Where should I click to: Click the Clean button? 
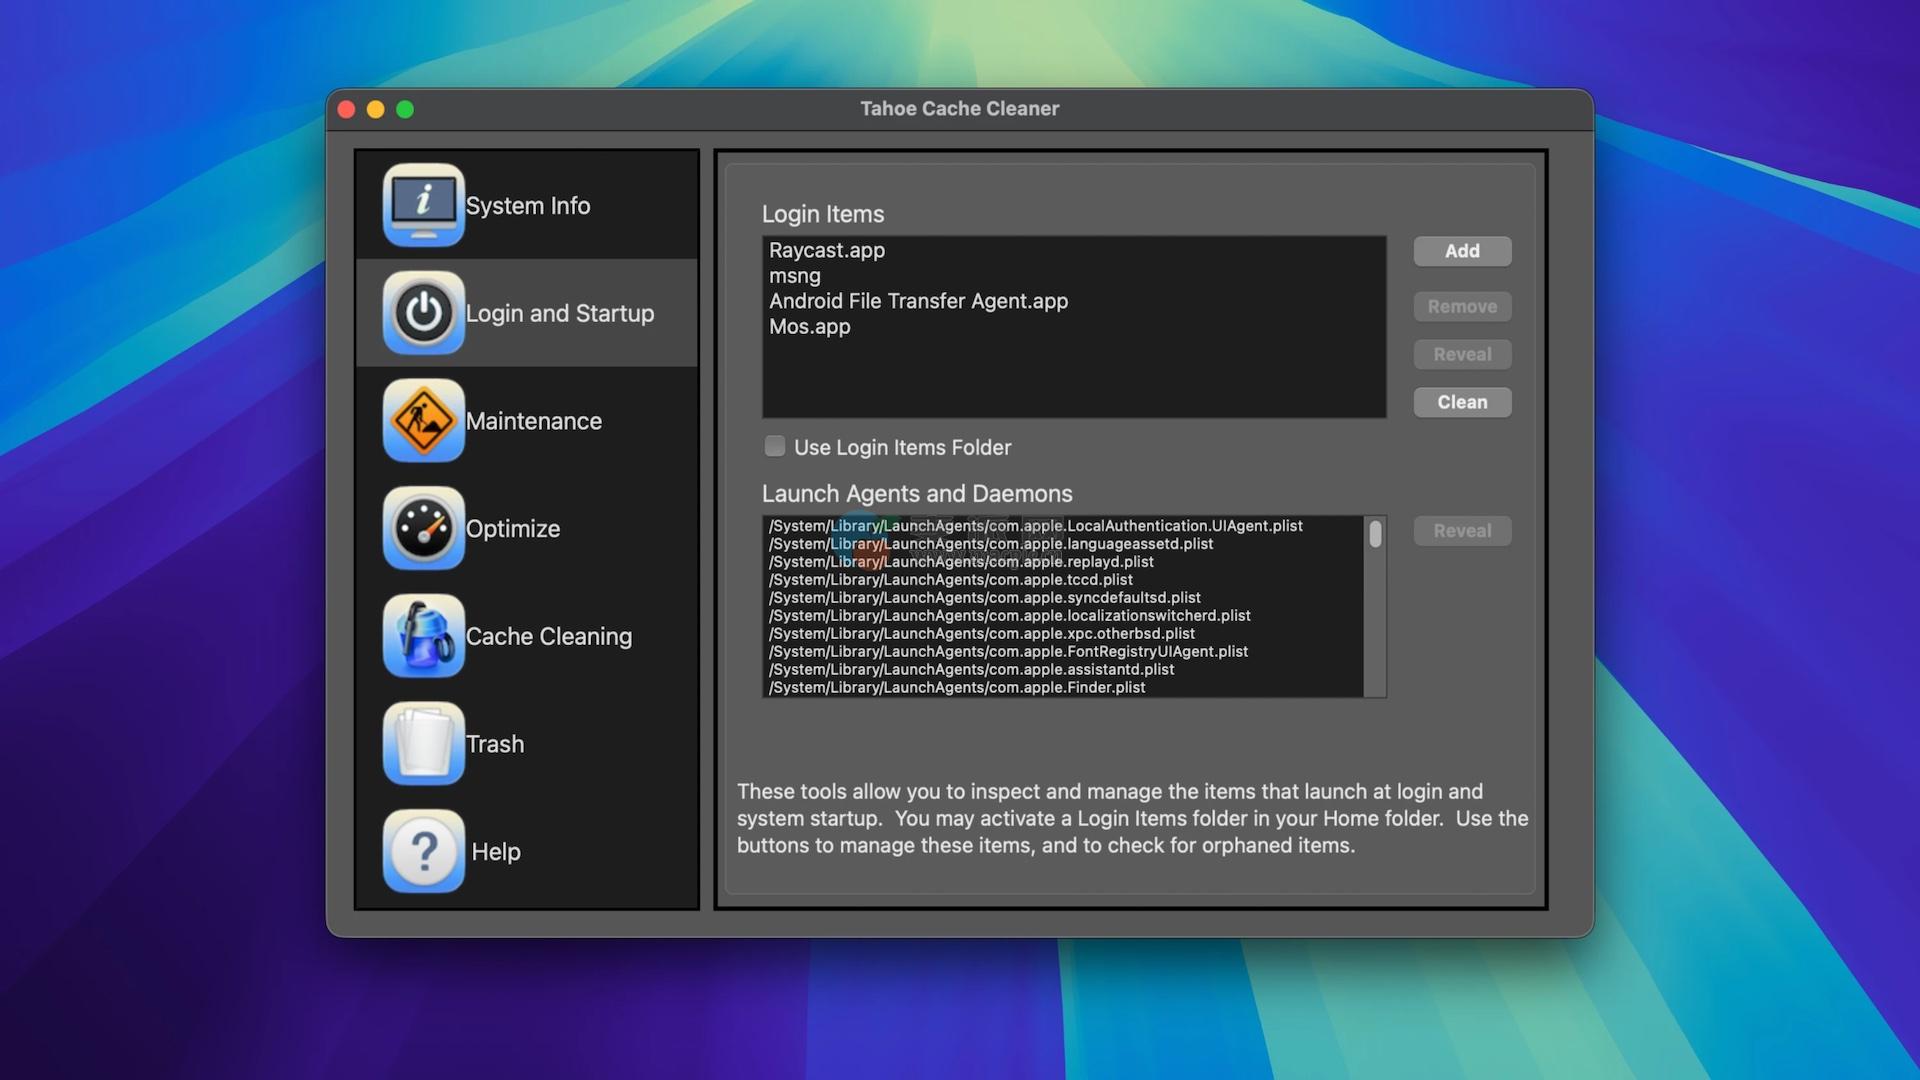[1461, 402]
